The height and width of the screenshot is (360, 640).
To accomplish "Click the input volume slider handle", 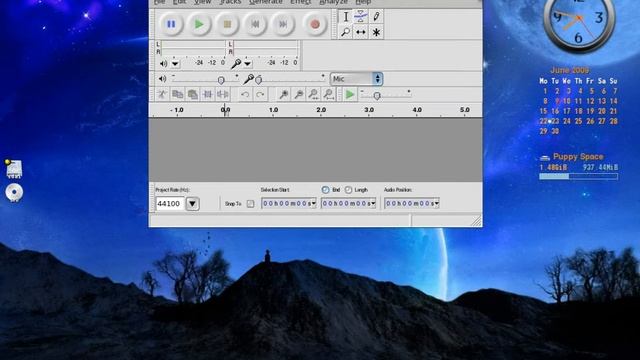I will (258, 80).
